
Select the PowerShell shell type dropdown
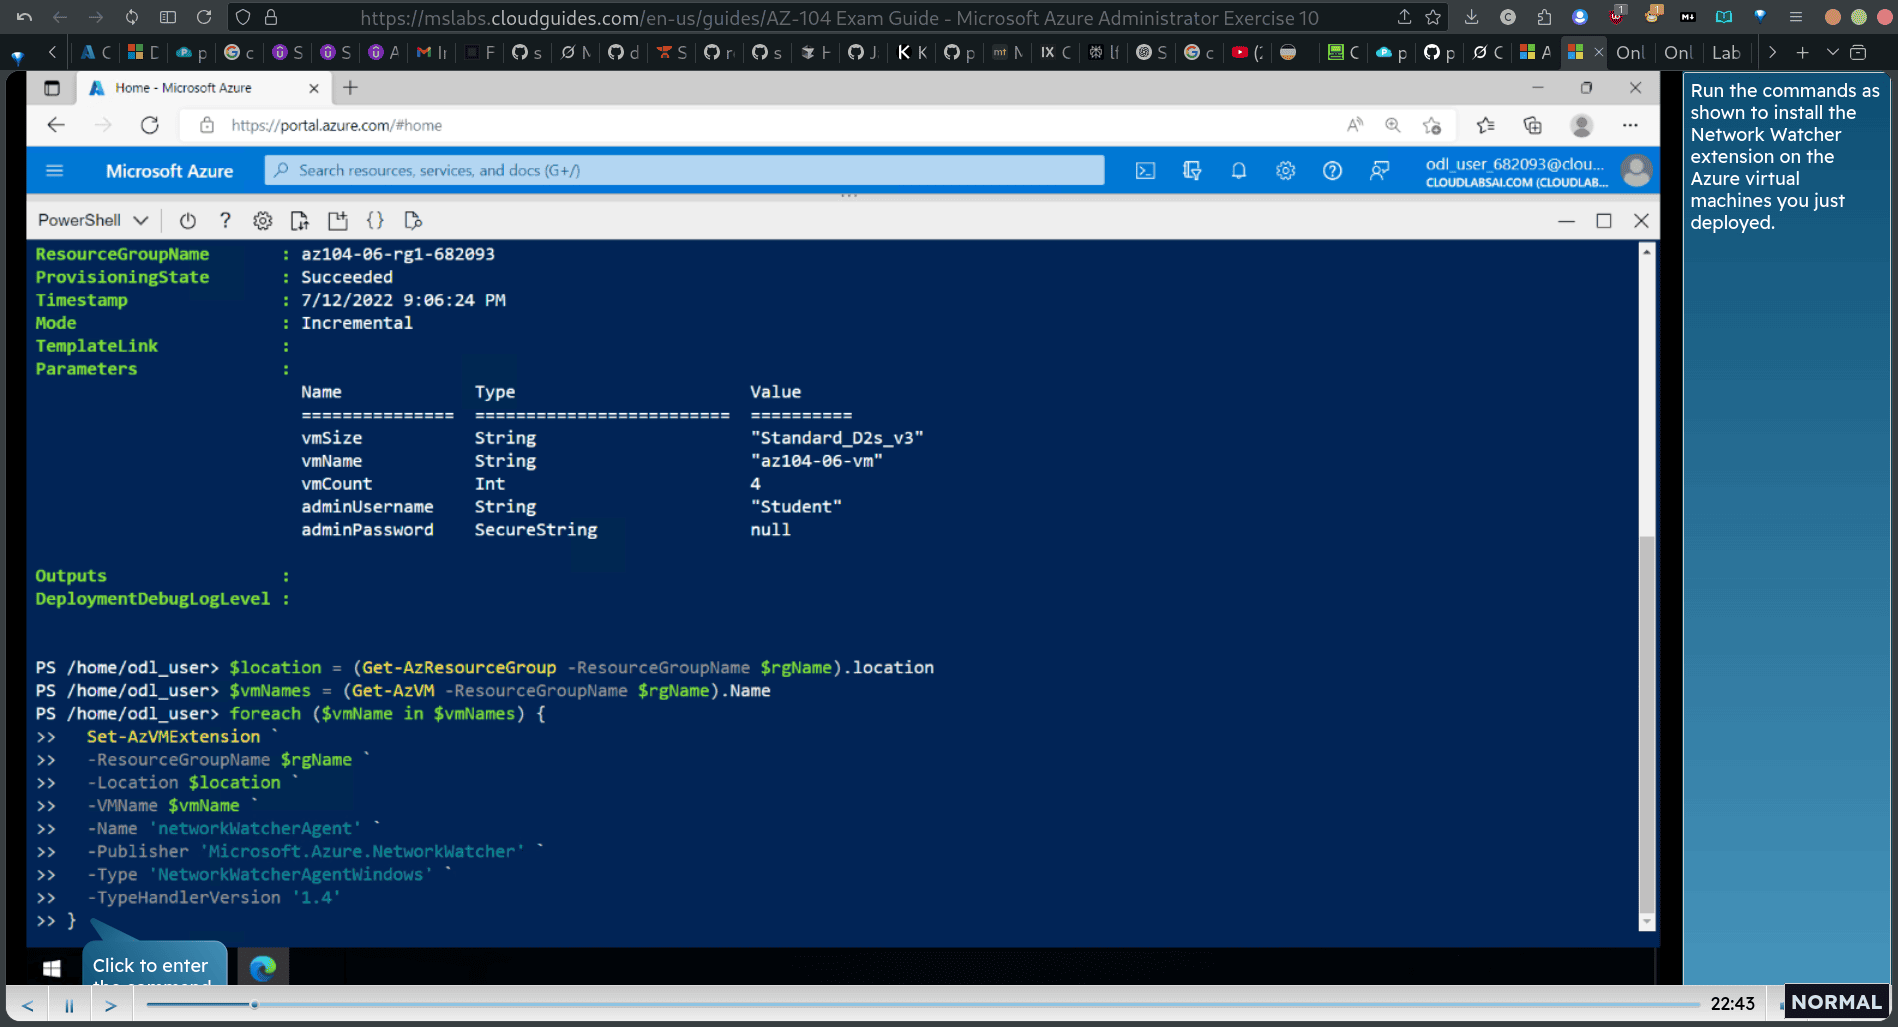pos(92,220)
